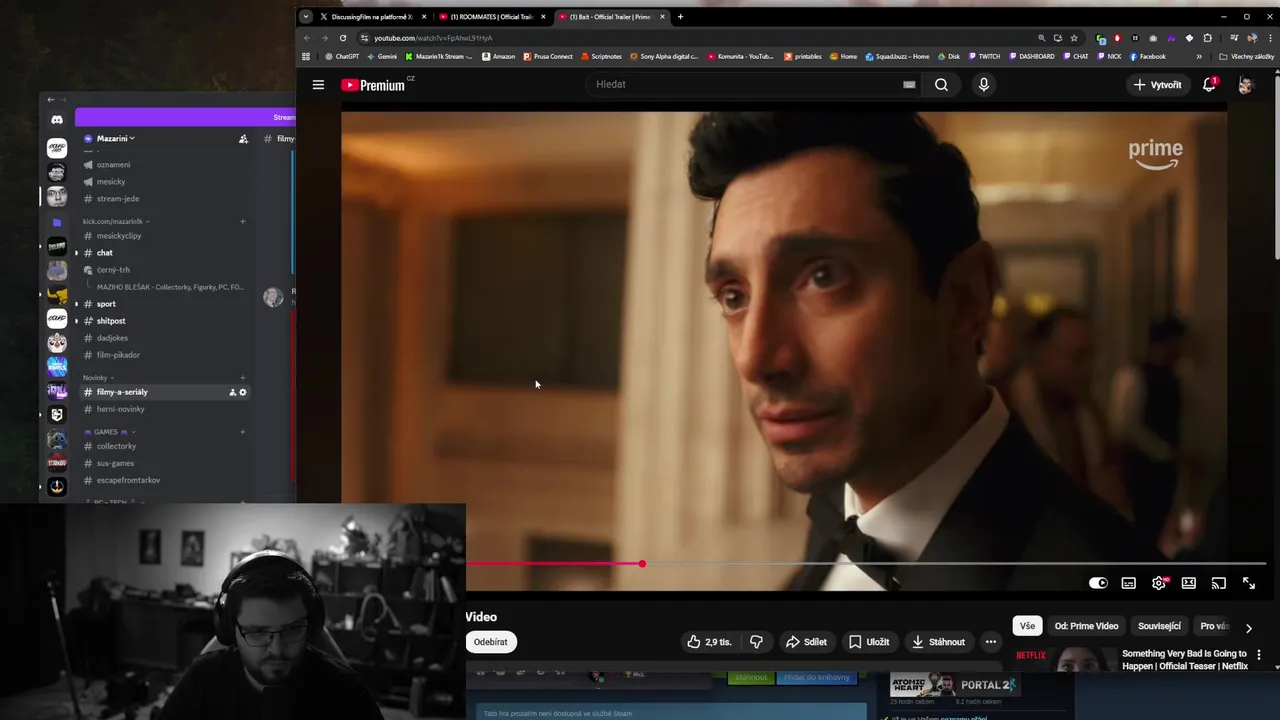1280x720 pixels.
Task: Open the browser tab search dropdown
Action: (x=306, y=17)
